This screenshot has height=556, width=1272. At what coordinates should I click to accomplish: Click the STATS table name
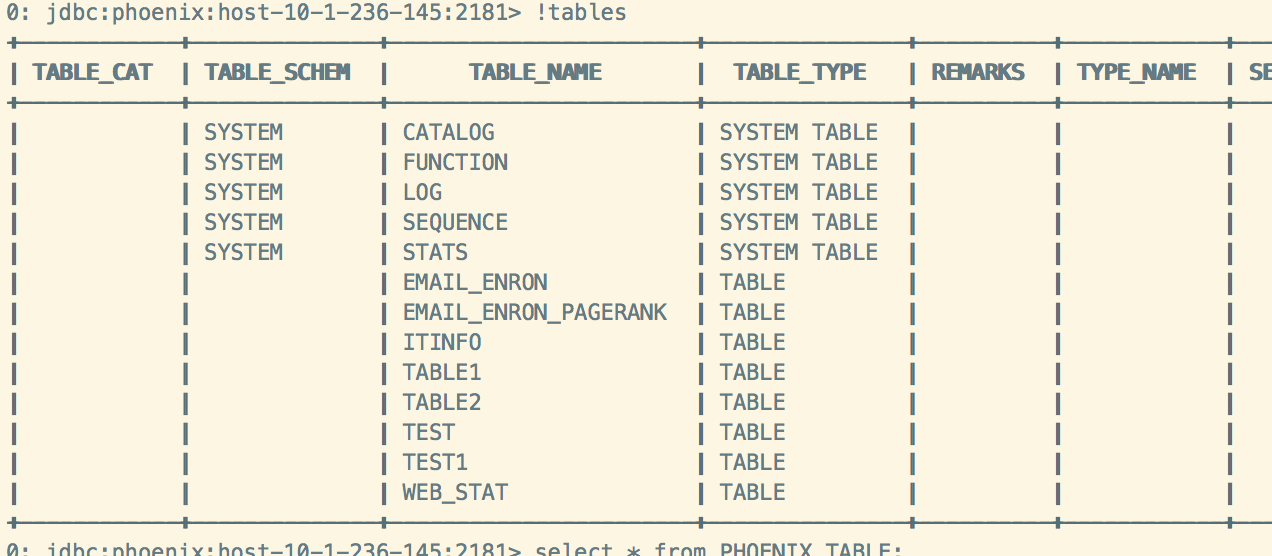[x=435, y=252]
